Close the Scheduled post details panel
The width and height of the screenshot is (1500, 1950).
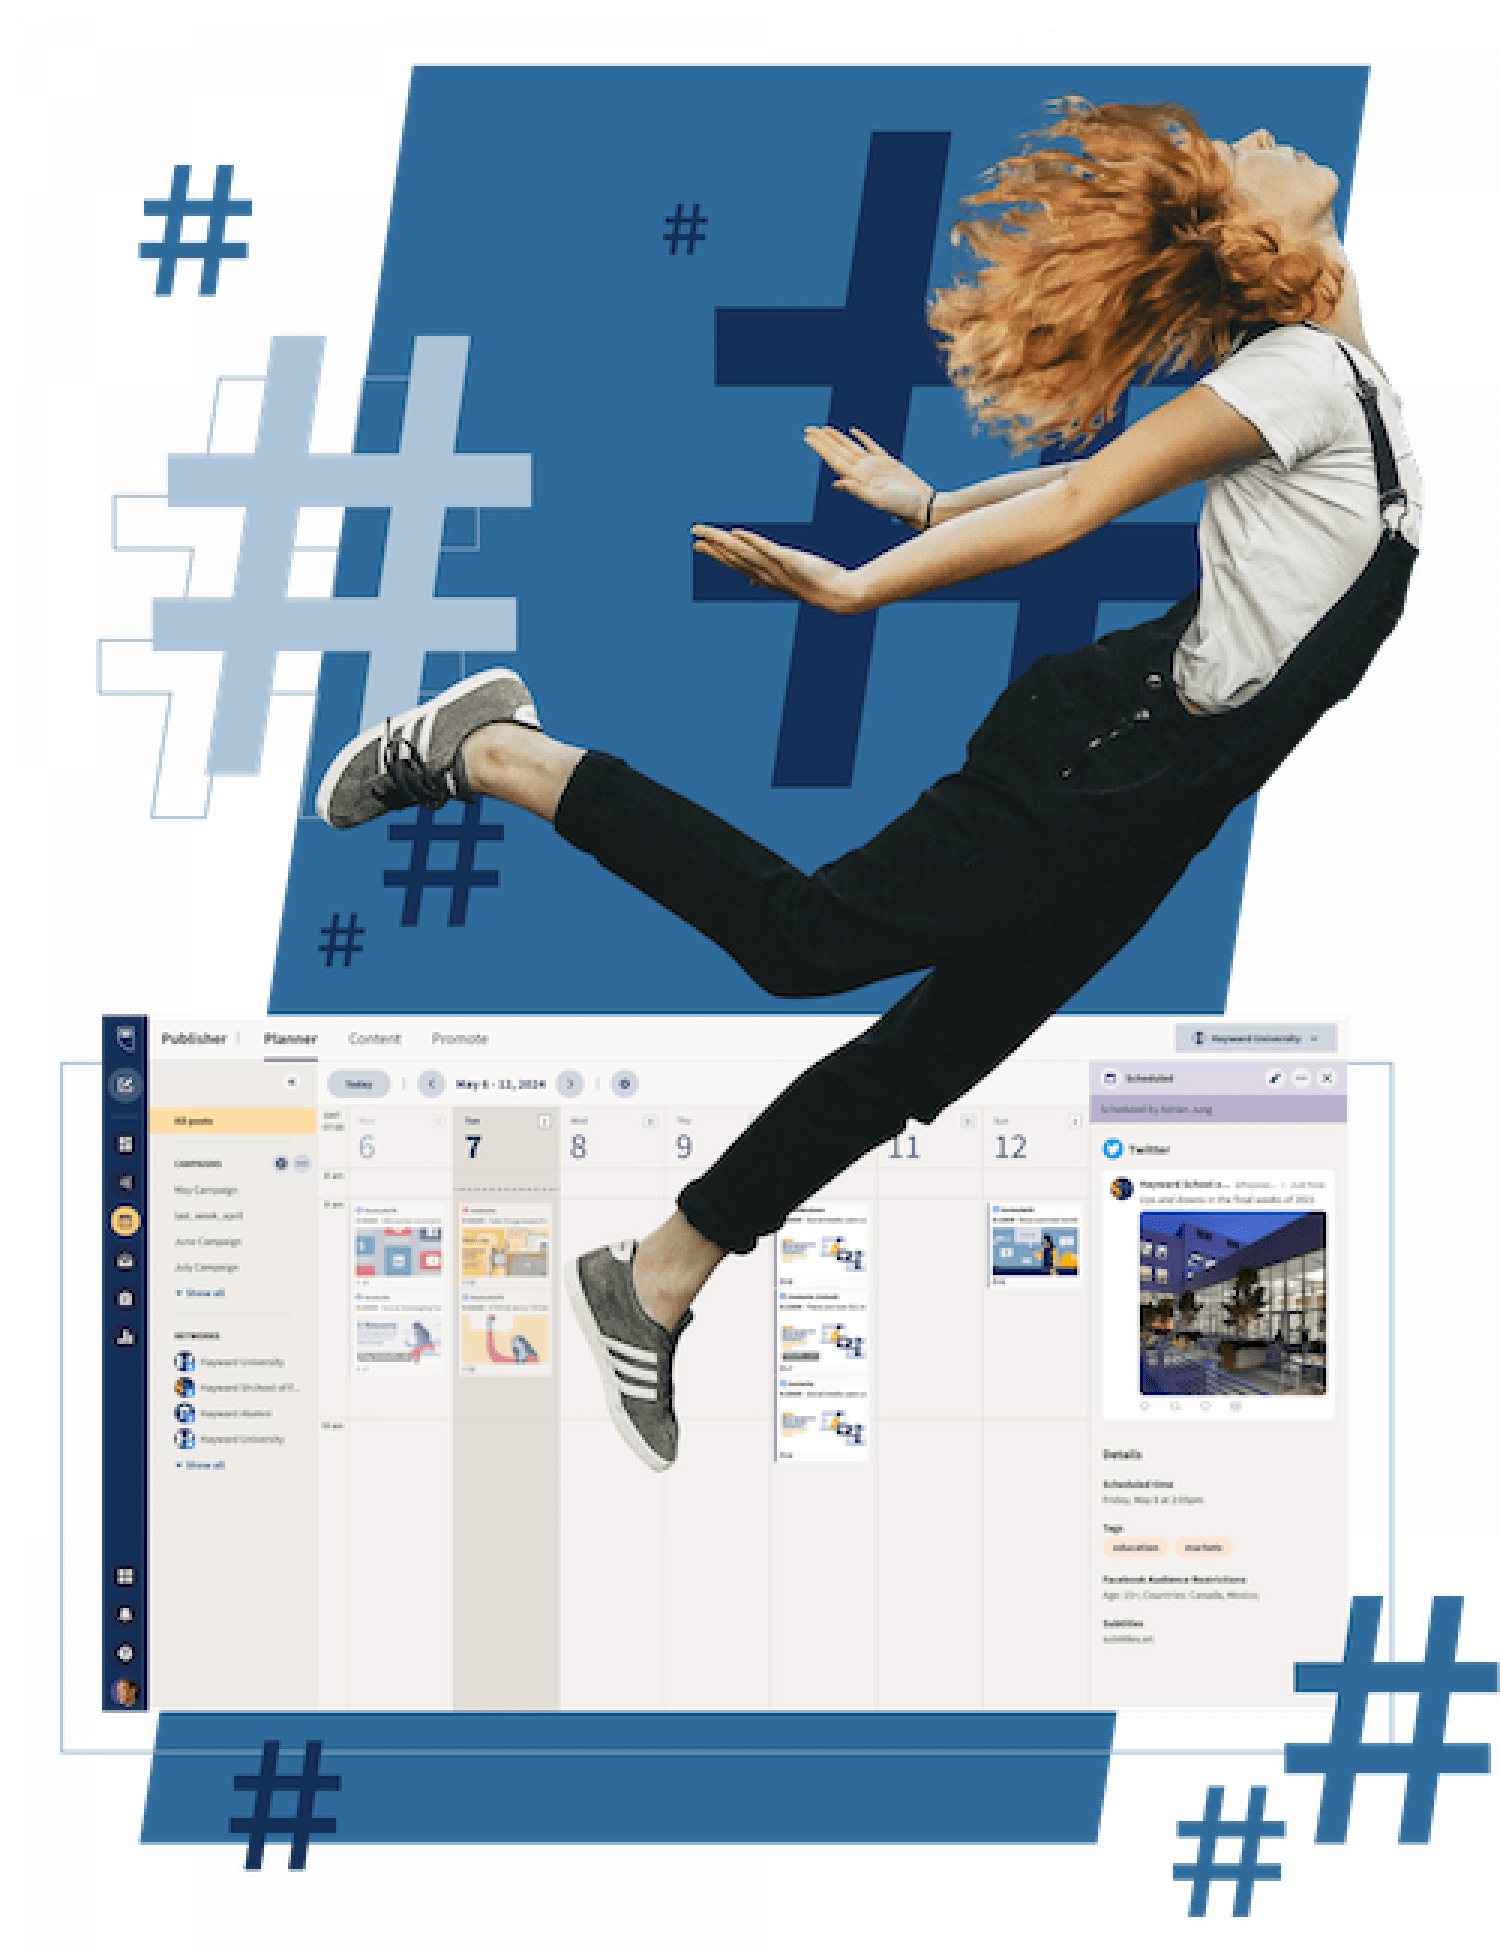point(1327,1078)
